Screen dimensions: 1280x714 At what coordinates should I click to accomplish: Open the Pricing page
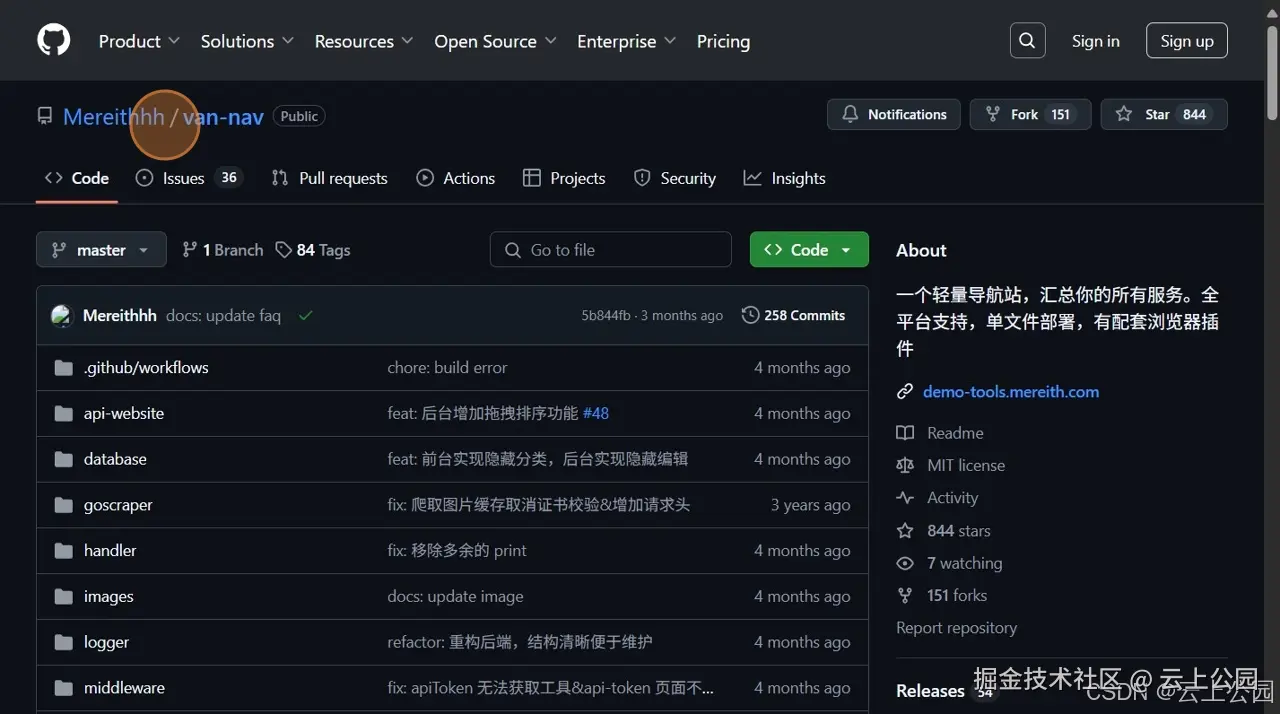coord(723,41)
